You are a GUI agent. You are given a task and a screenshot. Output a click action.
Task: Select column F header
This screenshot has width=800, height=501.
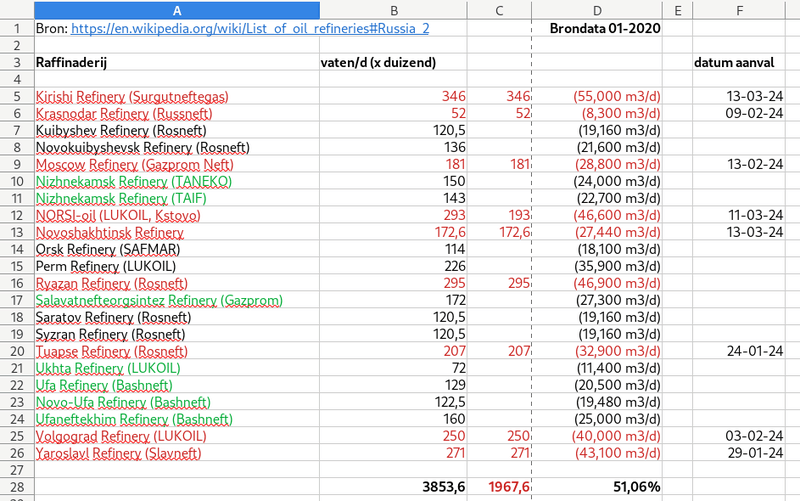click(739, 11)
